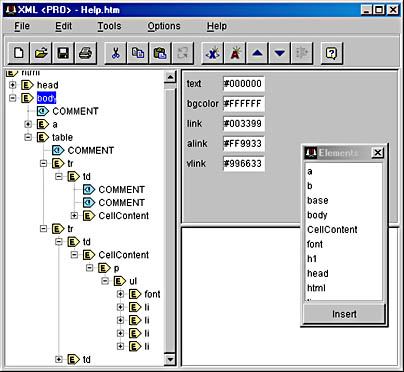
Task: Open help with the question mark icon
Action: 331,53
